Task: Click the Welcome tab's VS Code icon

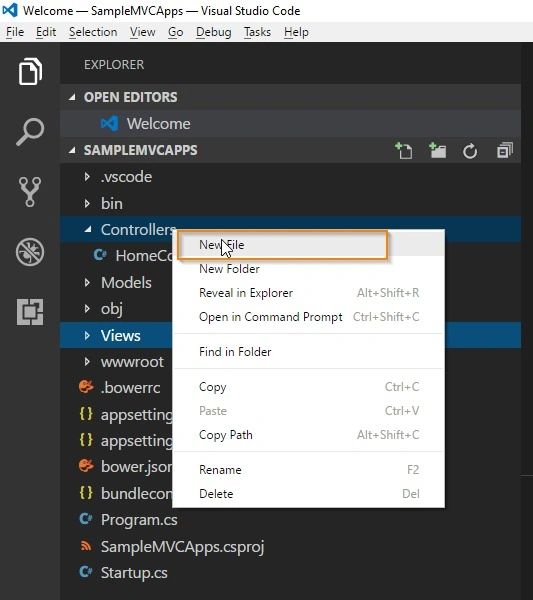Action: (x=109, y=124)
